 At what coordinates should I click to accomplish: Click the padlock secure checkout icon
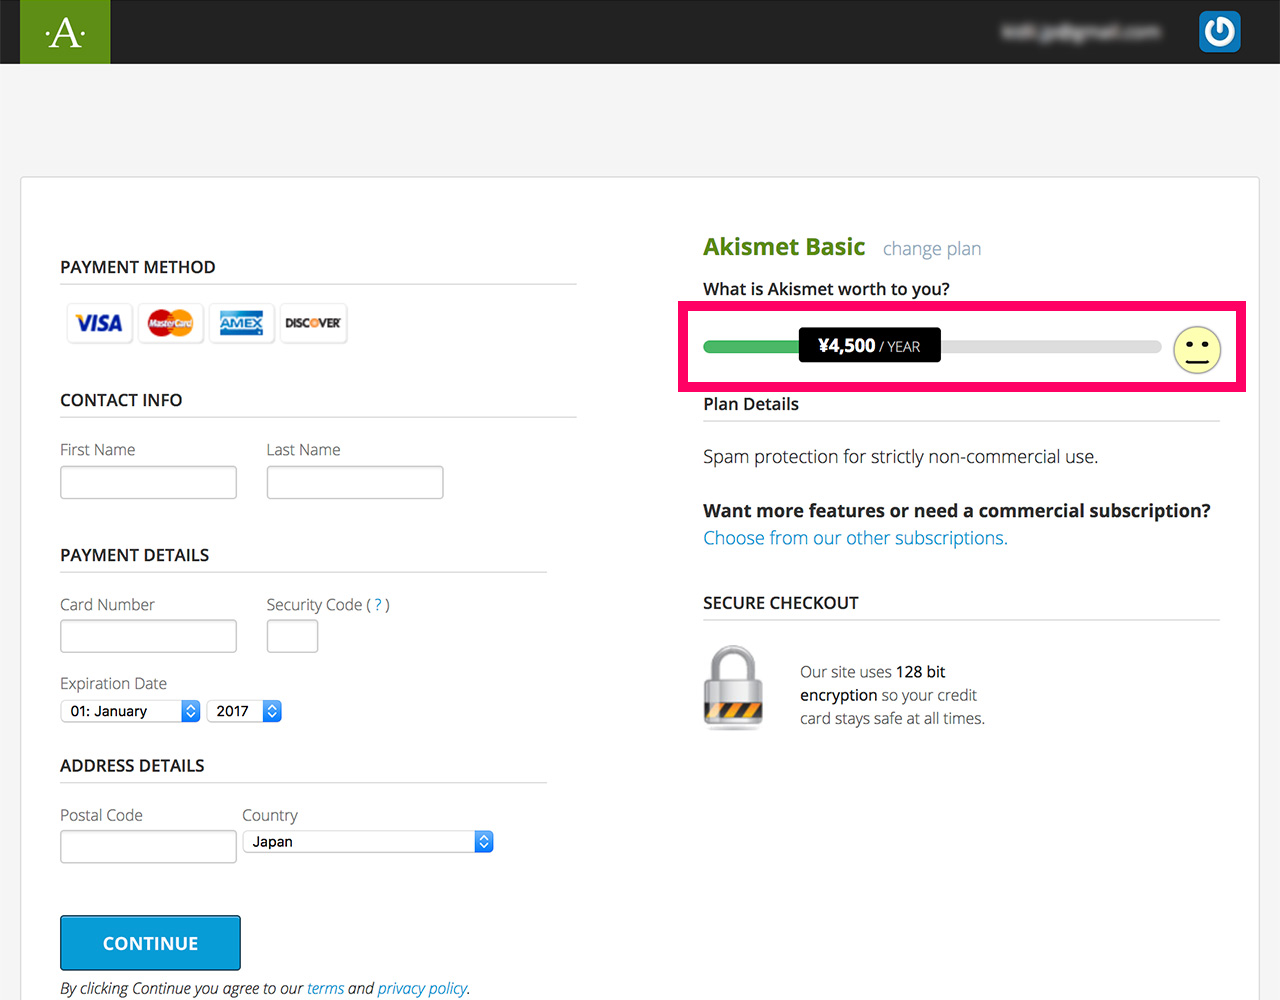tap(733, 688)
